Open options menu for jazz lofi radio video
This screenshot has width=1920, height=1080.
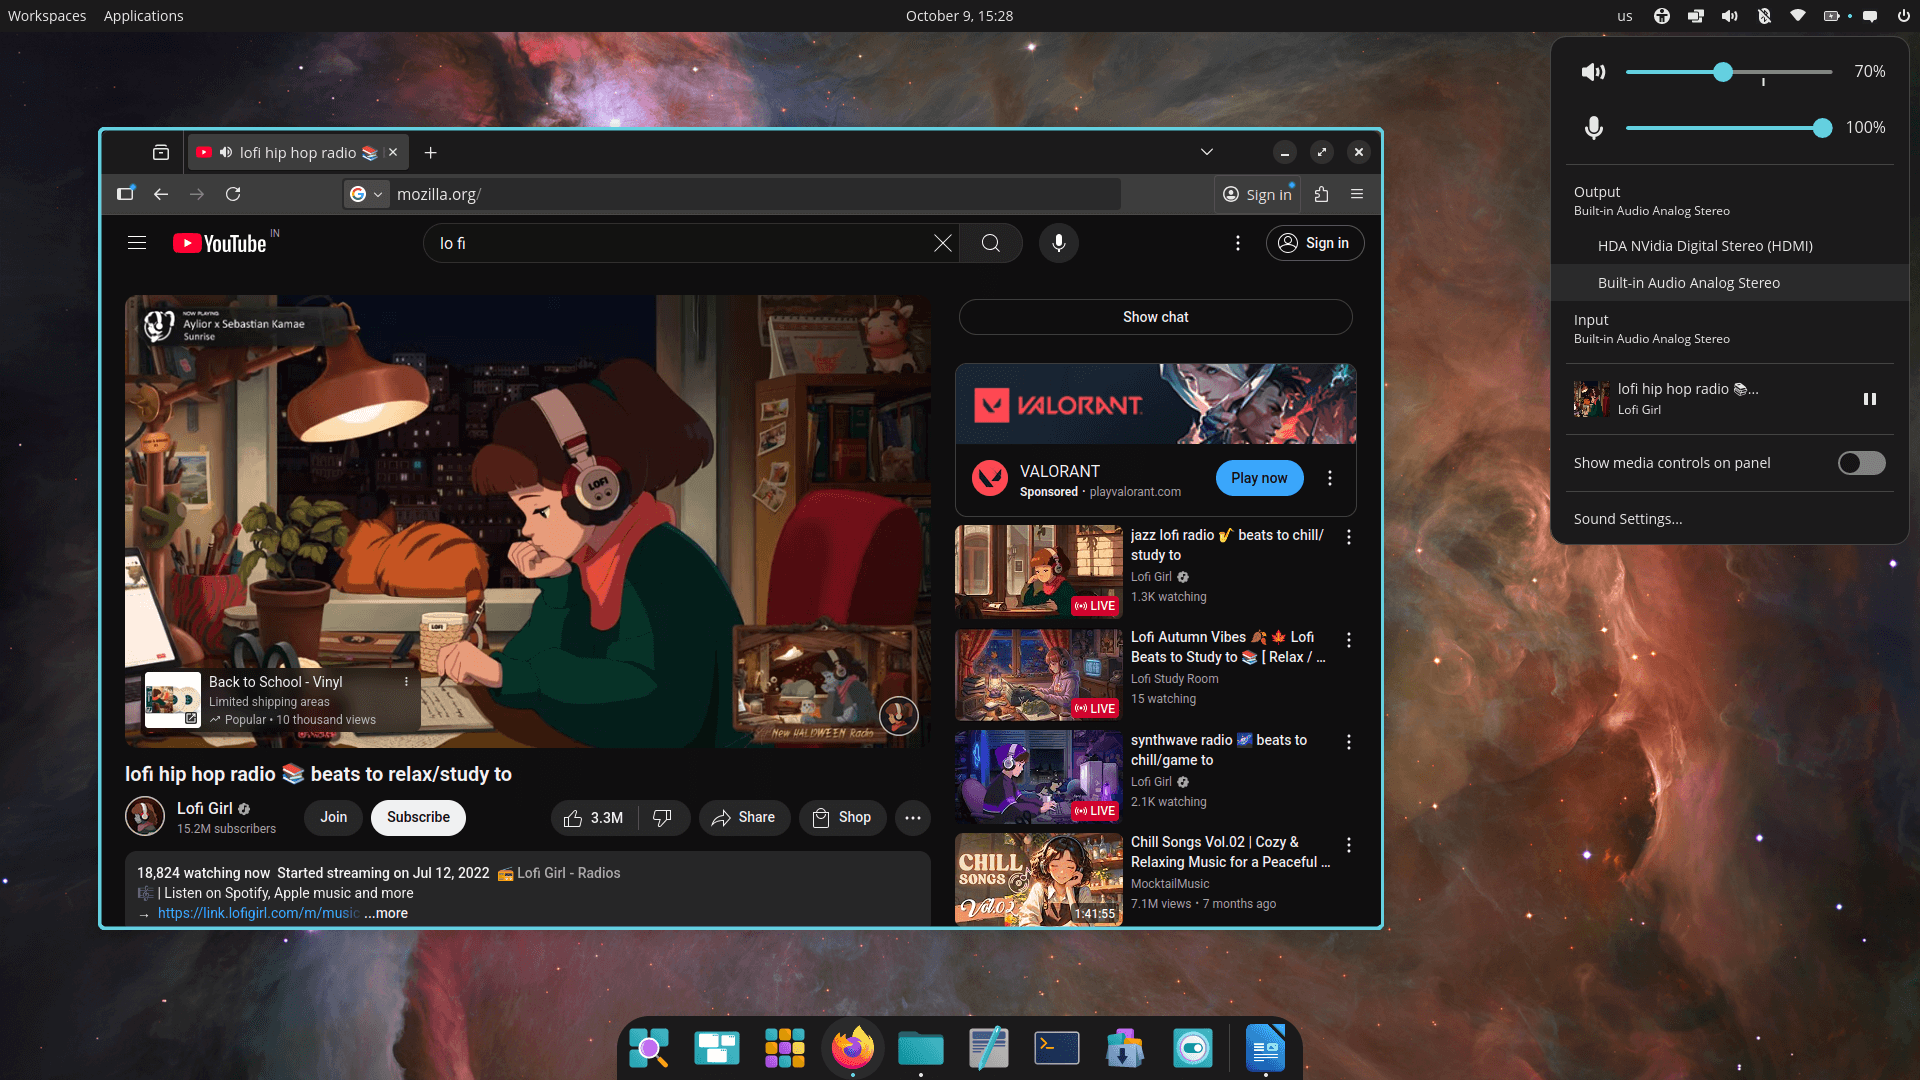(x=1348, y=537)
